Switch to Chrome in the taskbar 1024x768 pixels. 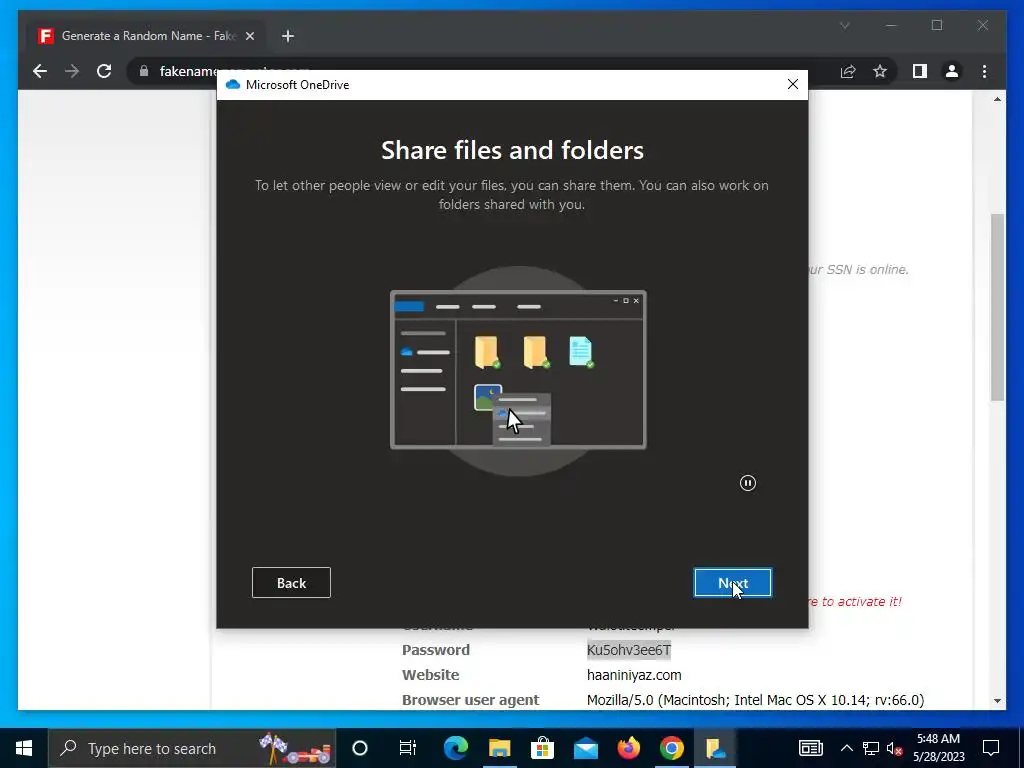[x=671, y=748]
